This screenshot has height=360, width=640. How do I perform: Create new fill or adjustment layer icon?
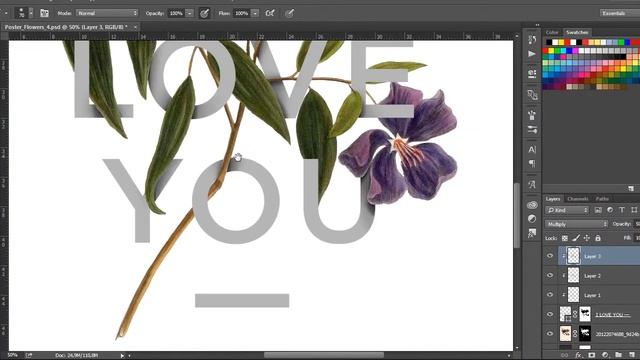pos(605,355)
